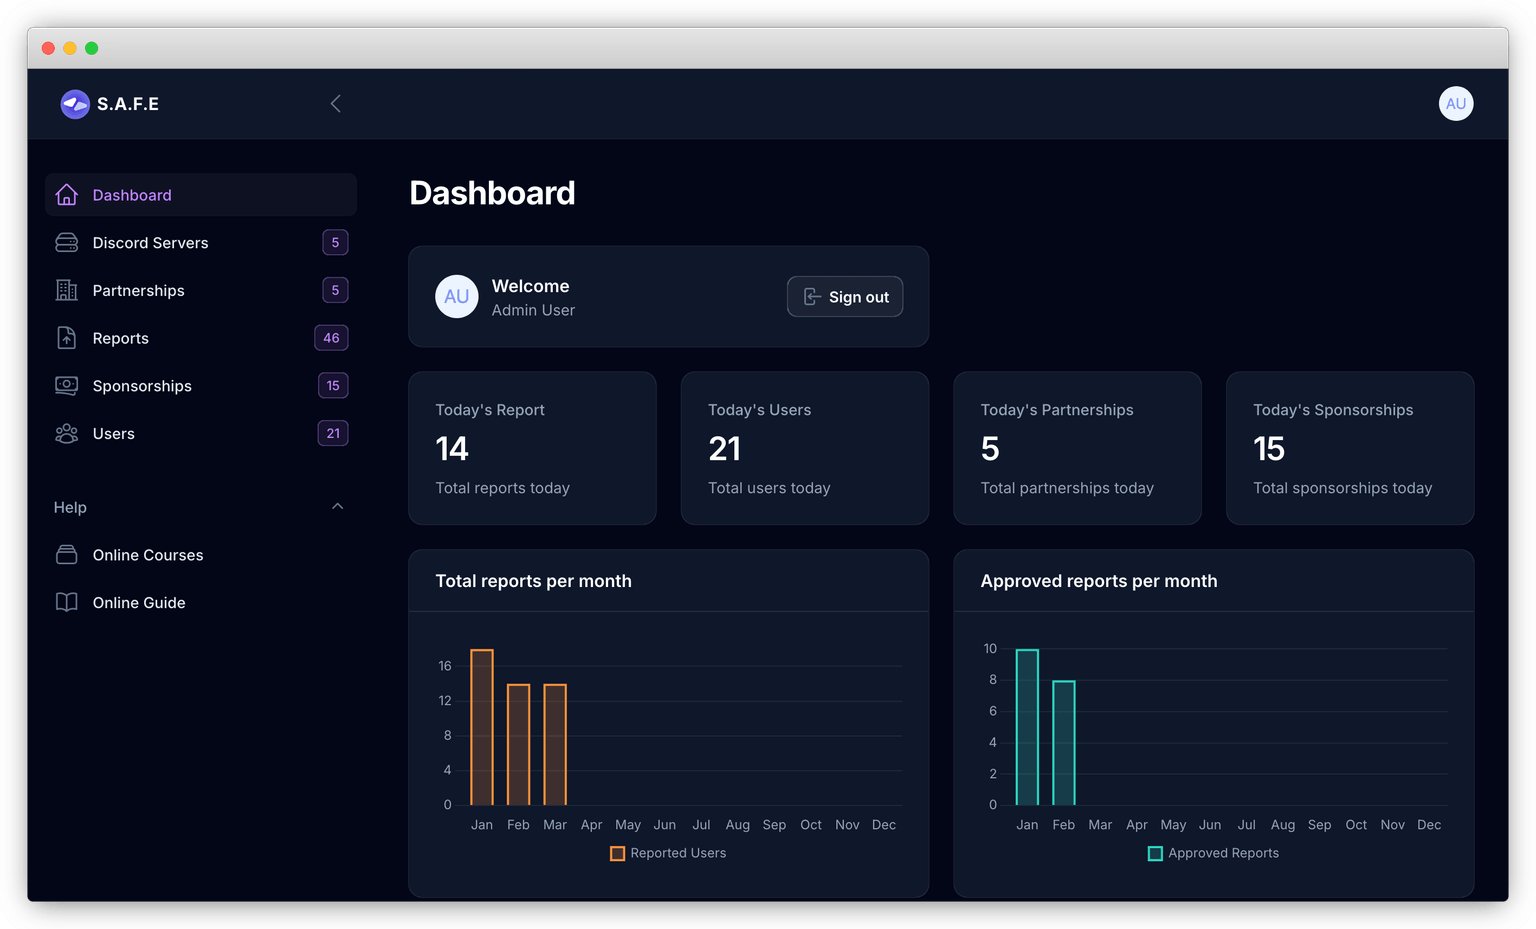Toggle Approved Reports legend in chart

pyautogui.click(x=1213, y=853)
